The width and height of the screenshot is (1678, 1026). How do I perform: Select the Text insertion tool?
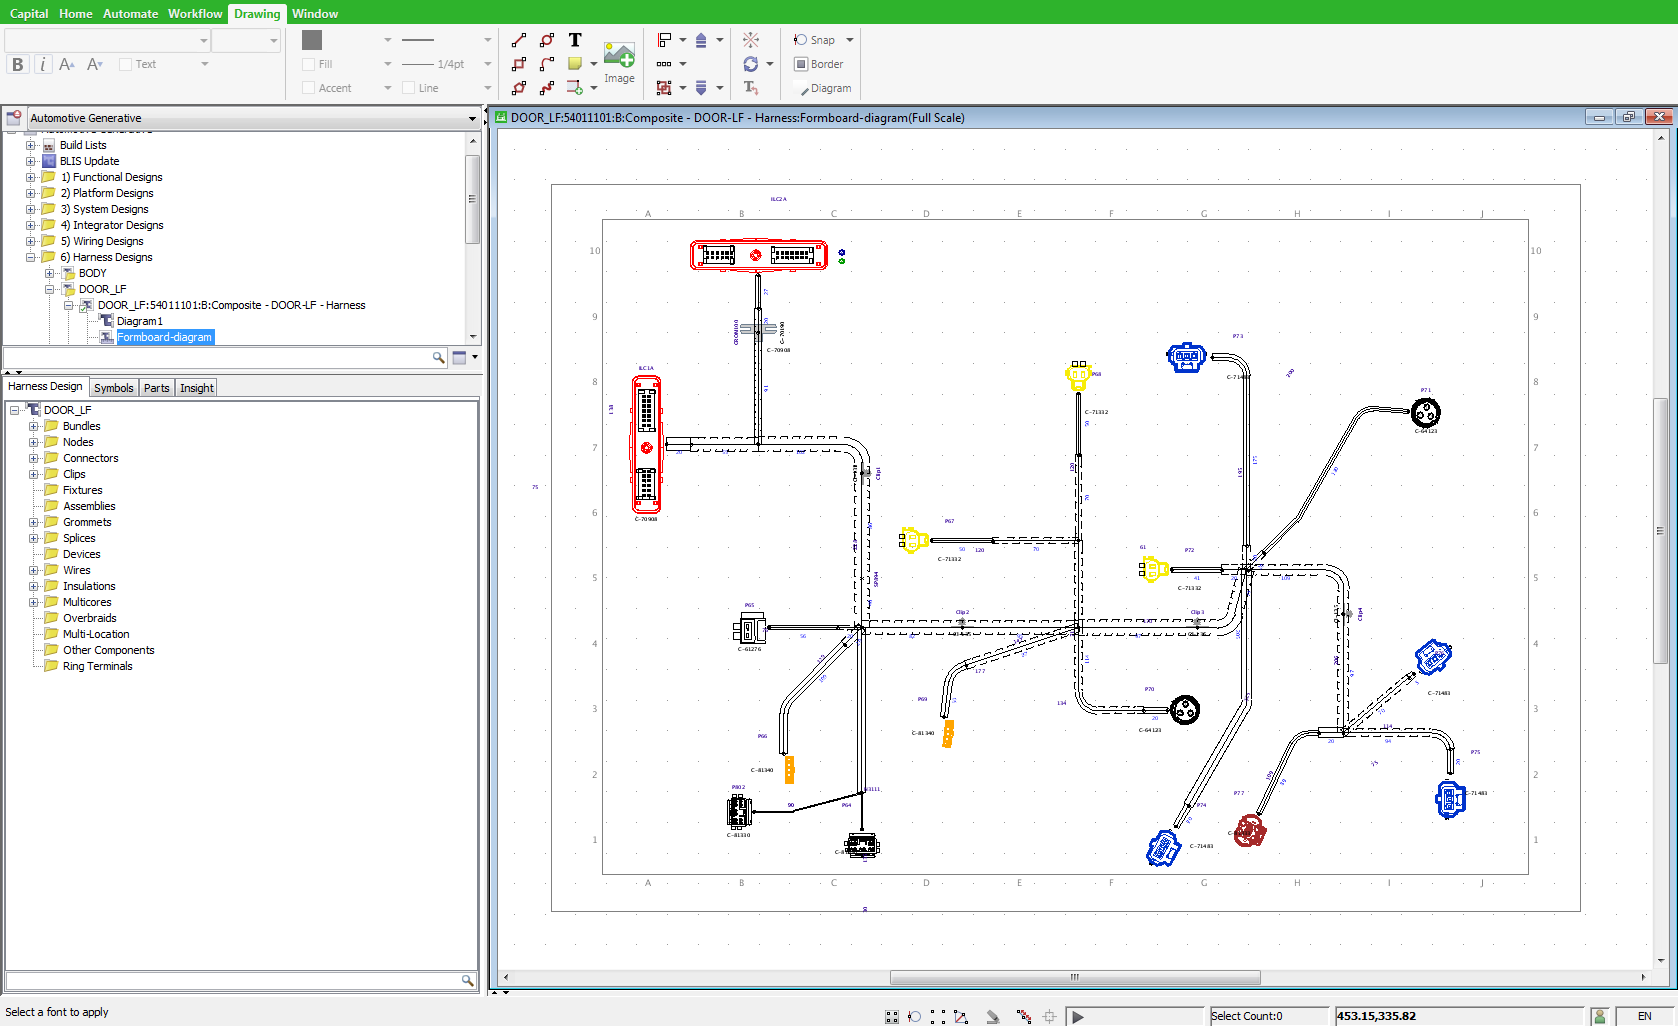(x=575, y=40)
